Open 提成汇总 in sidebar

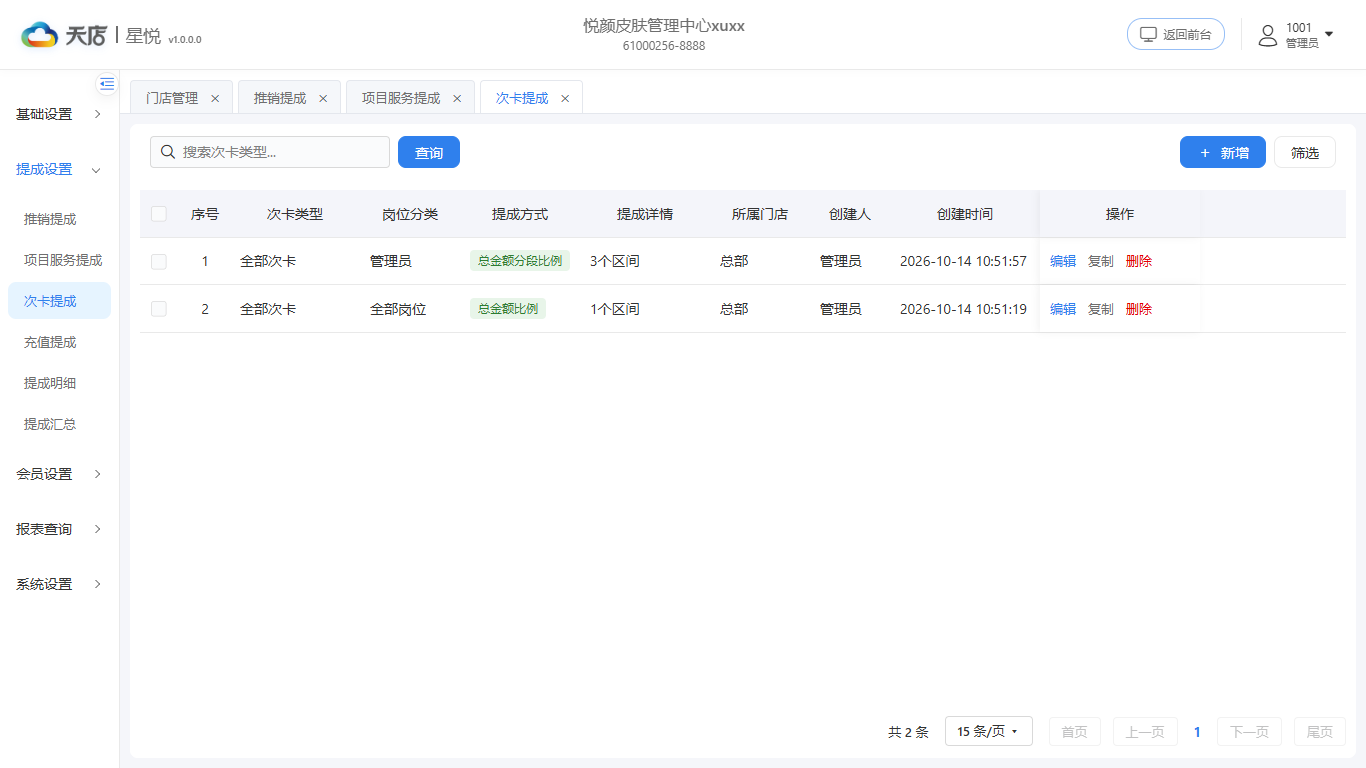click(59, 424)
